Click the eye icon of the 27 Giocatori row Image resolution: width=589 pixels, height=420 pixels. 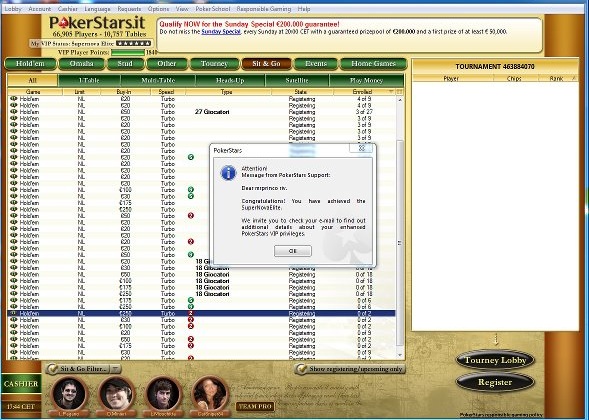pyautogui.click(x=14, y=112)
